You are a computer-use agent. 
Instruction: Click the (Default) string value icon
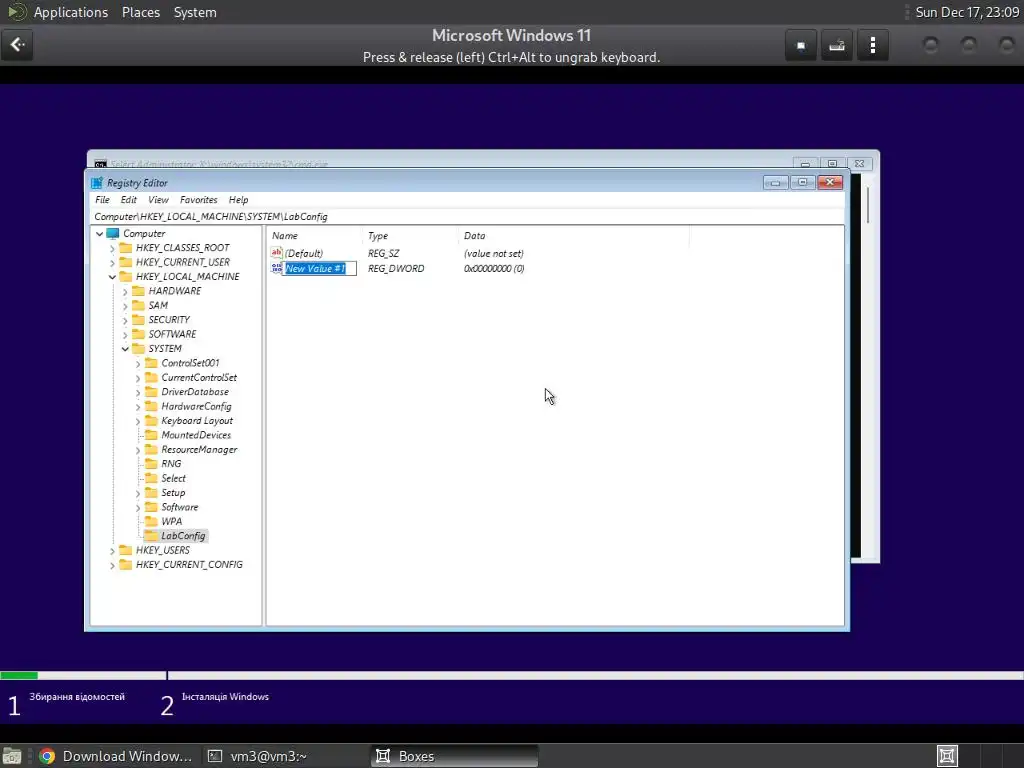[276, 253]
